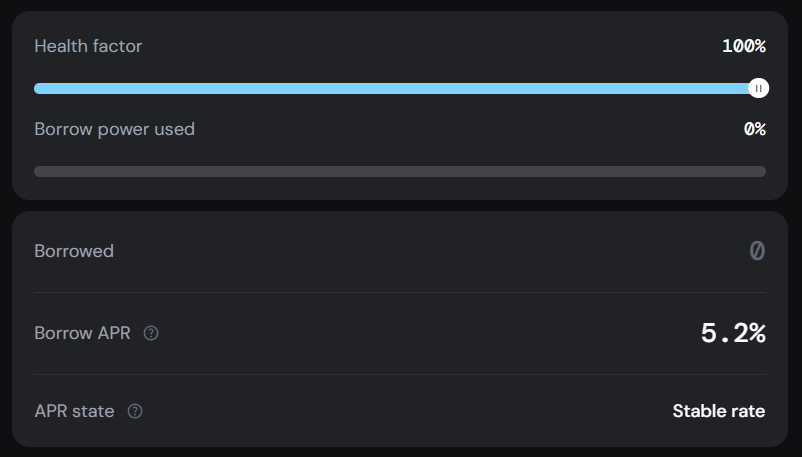Click the APR state help icon

click(135, 411)
